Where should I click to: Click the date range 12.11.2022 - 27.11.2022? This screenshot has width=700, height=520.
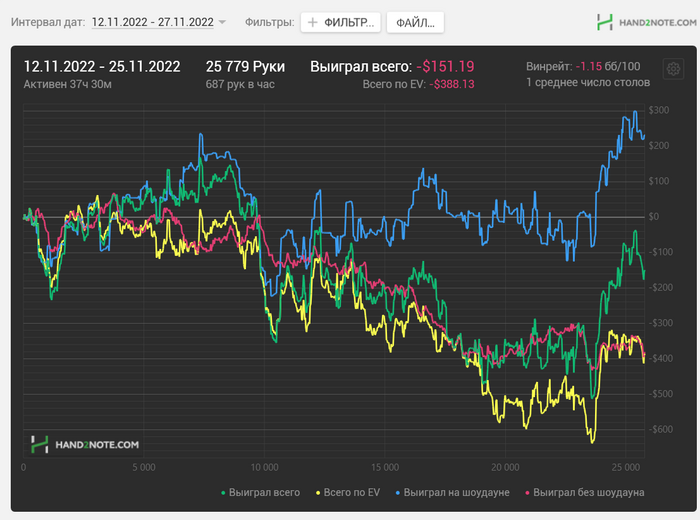tap(153, 22)
